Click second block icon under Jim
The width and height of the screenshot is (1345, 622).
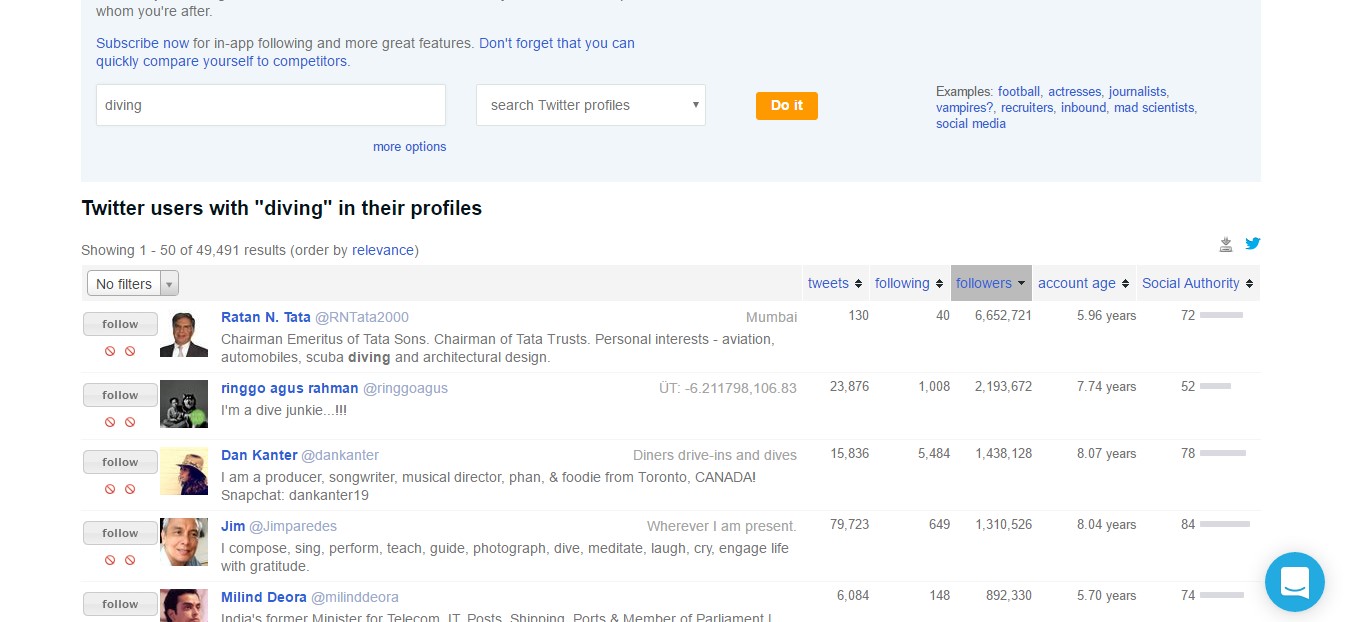[130, 560]
